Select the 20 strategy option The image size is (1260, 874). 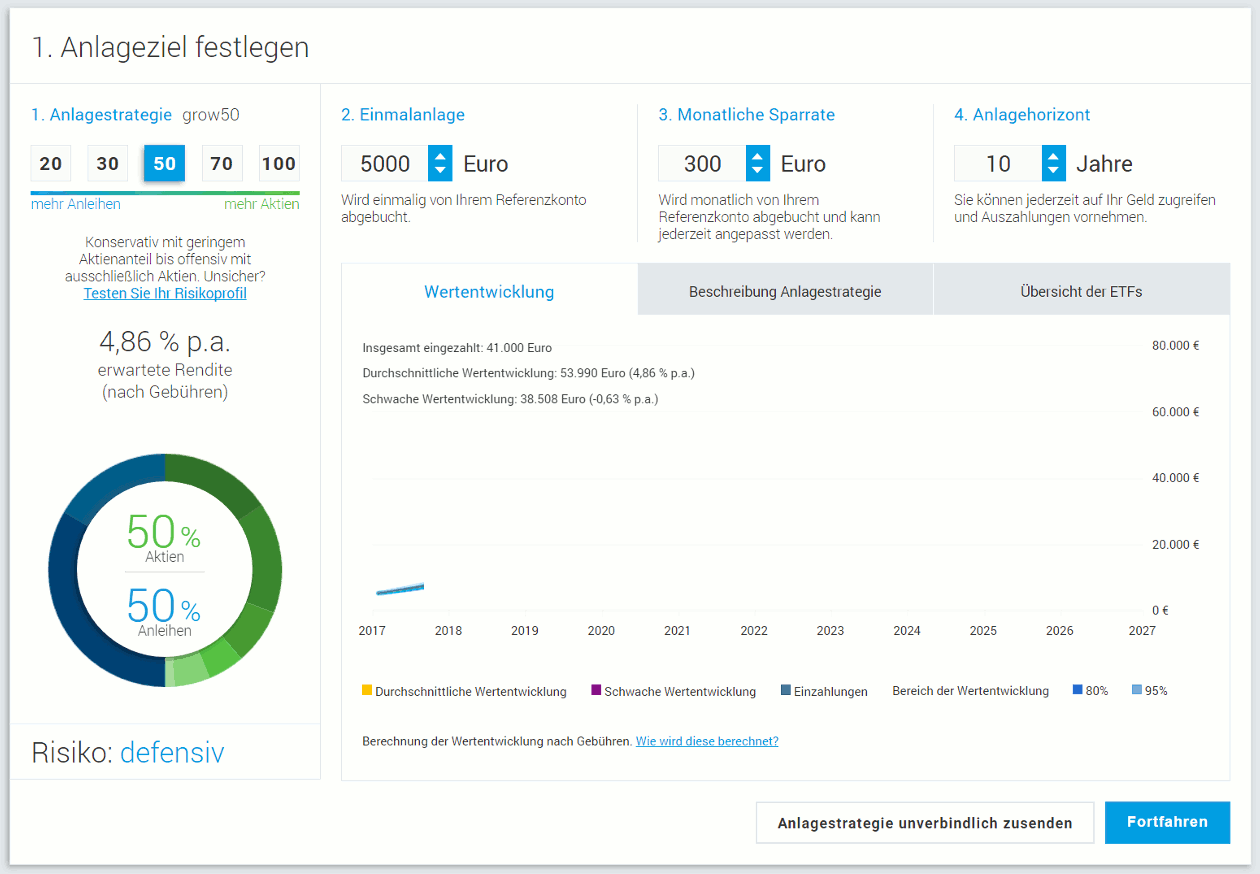[x=51, y=164]
